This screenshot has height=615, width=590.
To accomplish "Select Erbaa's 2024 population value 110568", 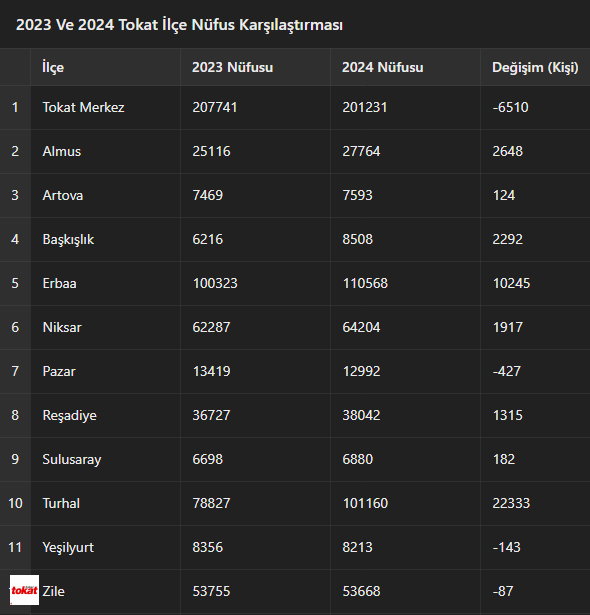I will [x=365, y=283].
